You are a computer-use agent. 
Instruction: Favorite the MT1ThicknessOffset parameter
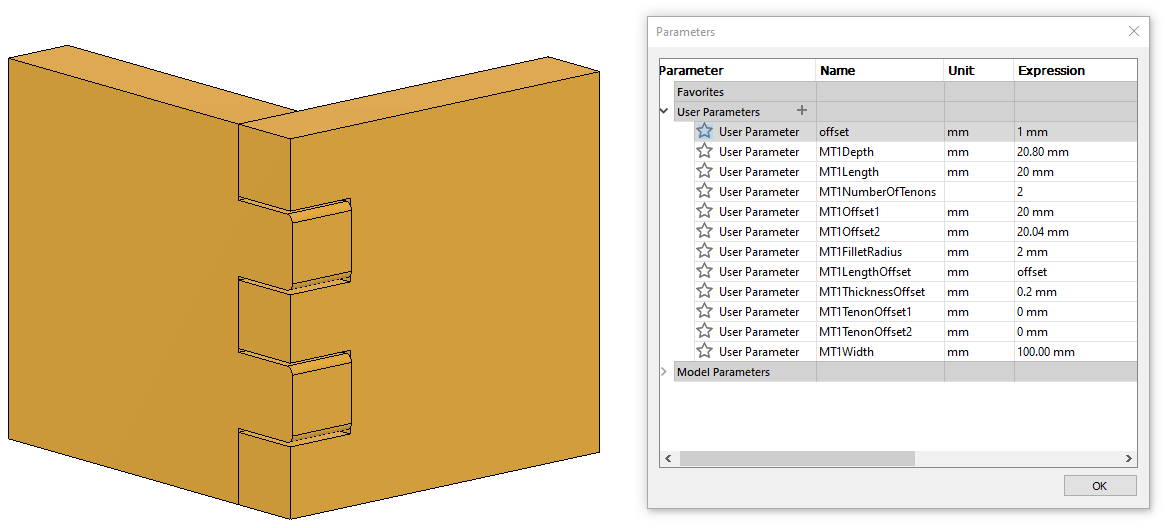[x=705, y=291]
